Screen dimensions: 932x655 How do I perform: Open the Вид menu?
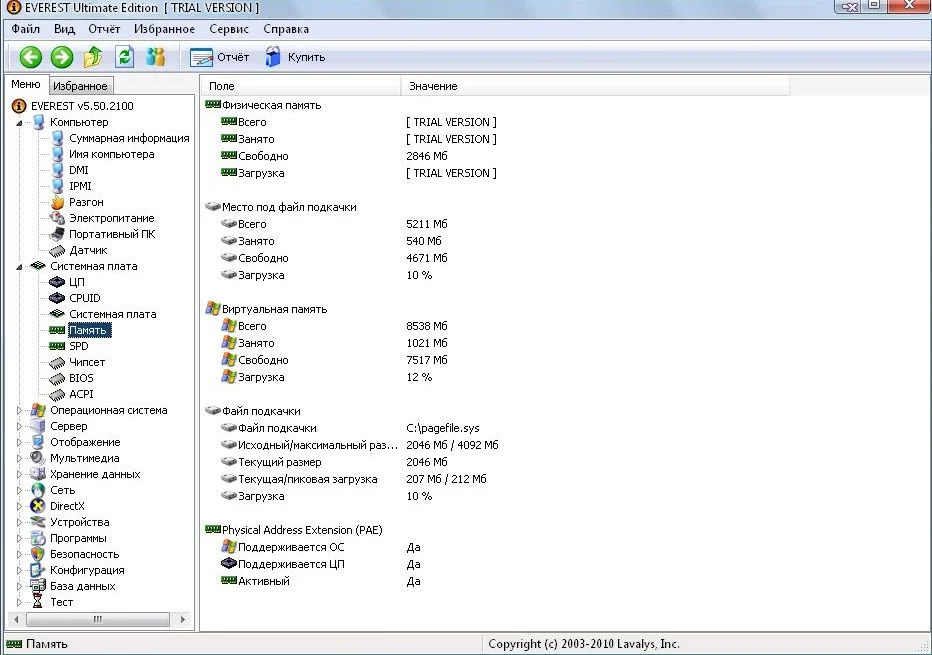(64, 29)
